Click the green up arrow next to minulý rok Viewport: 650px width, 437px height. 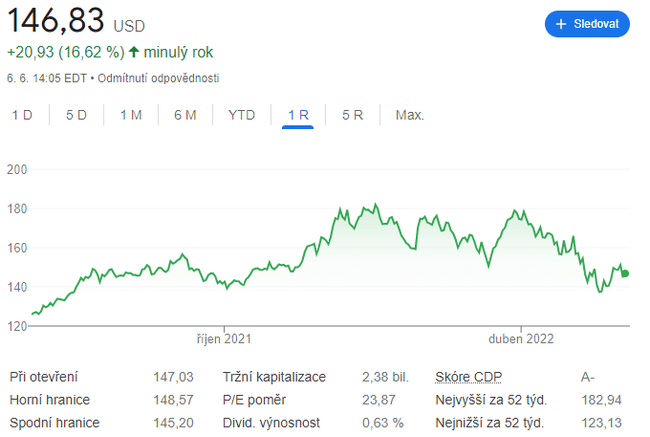134,52
